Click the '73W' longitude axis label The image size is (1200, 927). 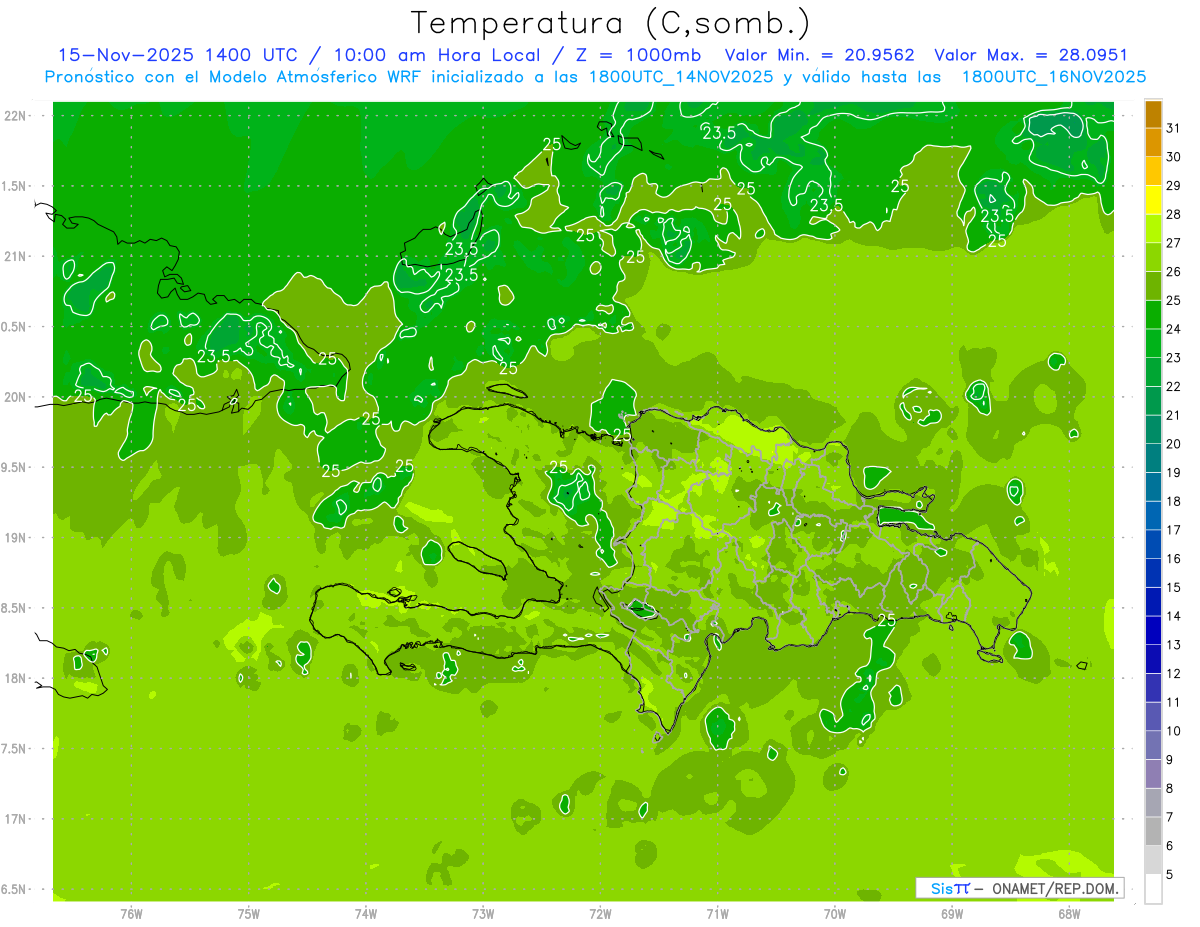pyautogui.click(x=483, y=913)
